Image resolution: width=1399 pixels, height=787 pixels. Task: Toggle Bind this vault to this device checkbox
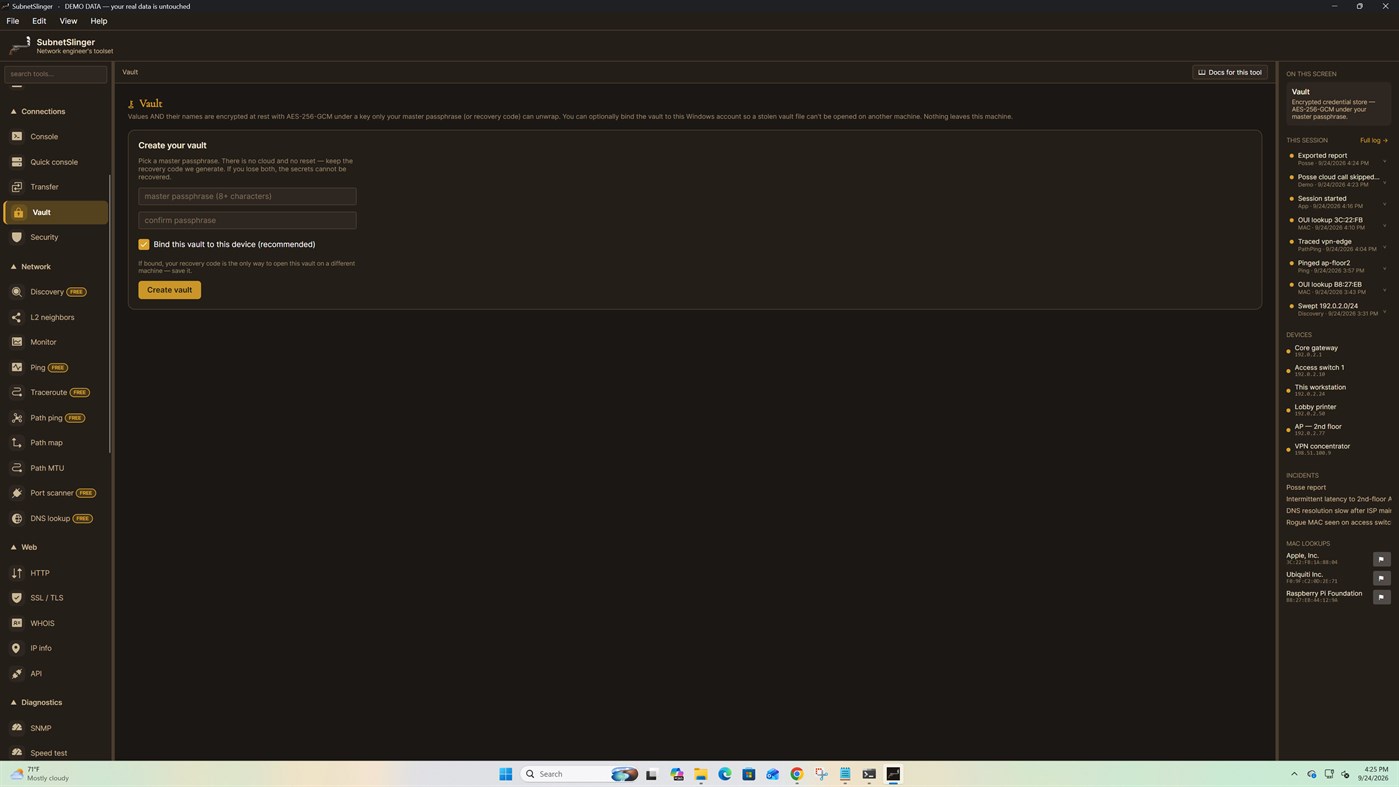coord(144,244)
